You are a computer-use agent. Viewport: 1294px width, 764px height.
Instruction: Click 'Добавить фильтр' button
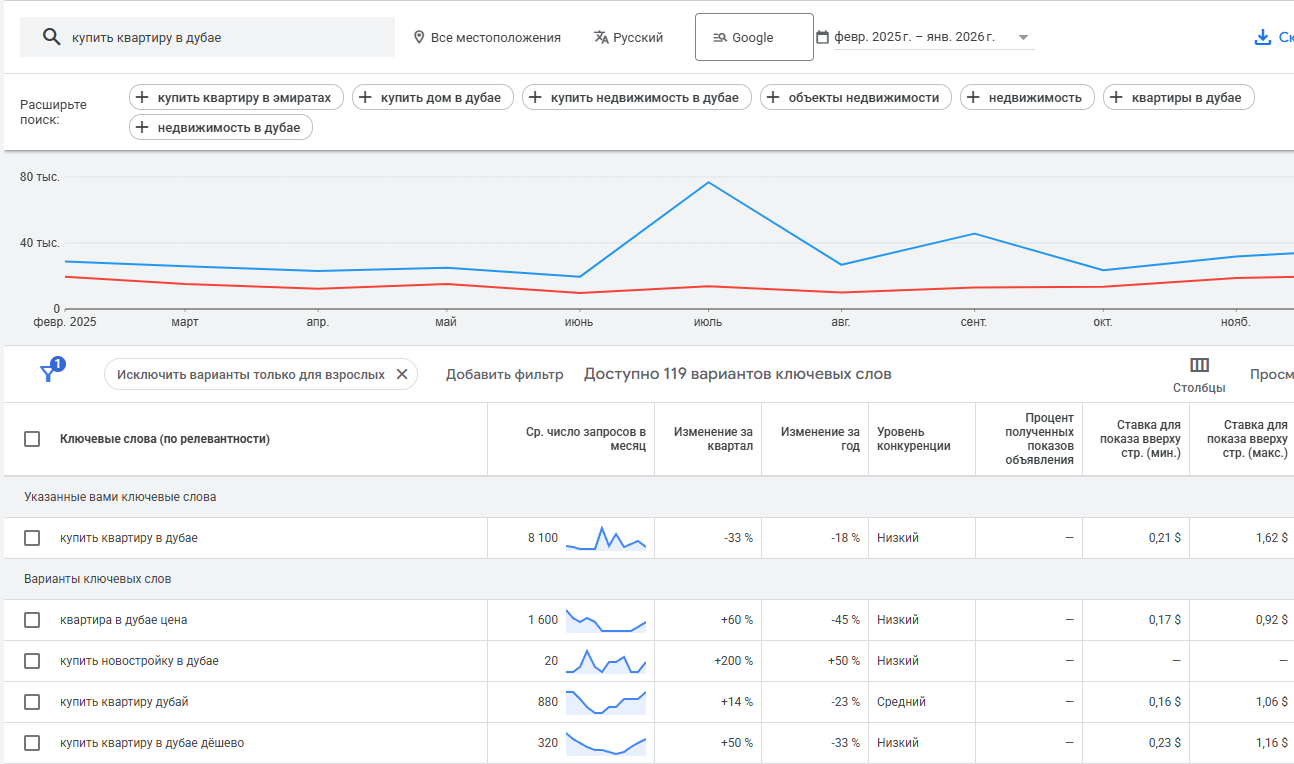(505, 374)
